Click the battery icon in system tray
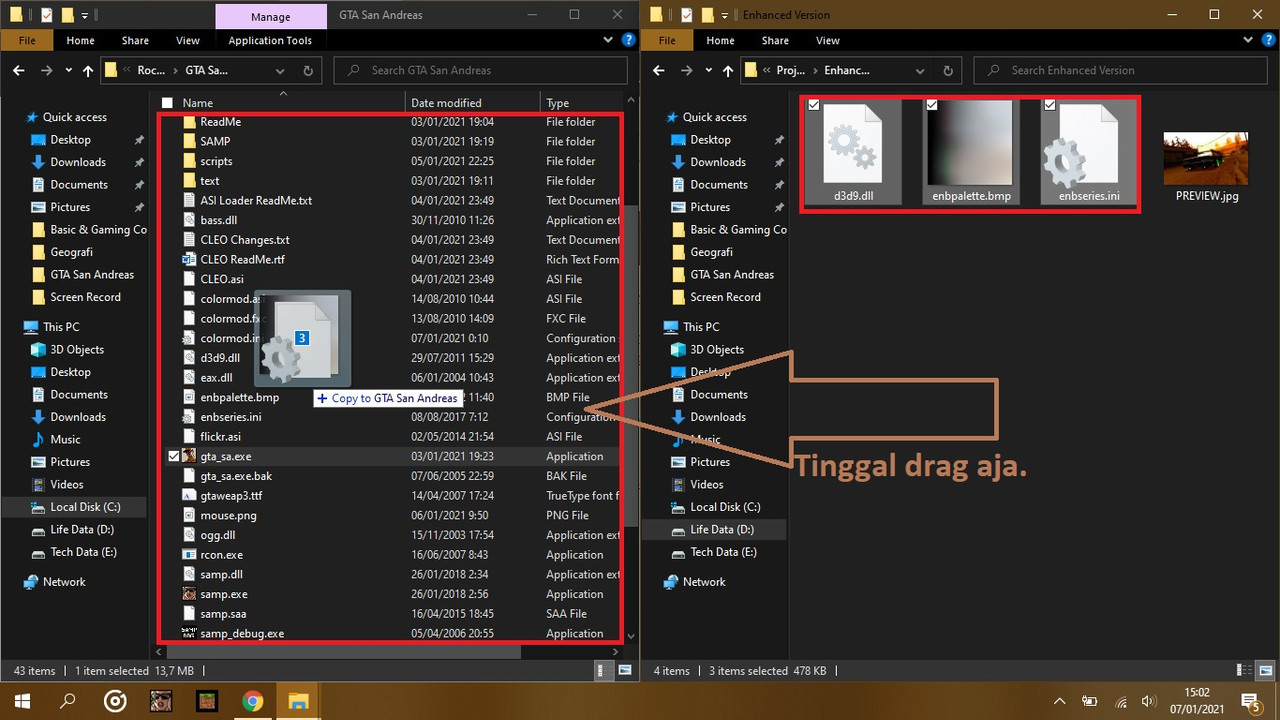 [1090, 700]
